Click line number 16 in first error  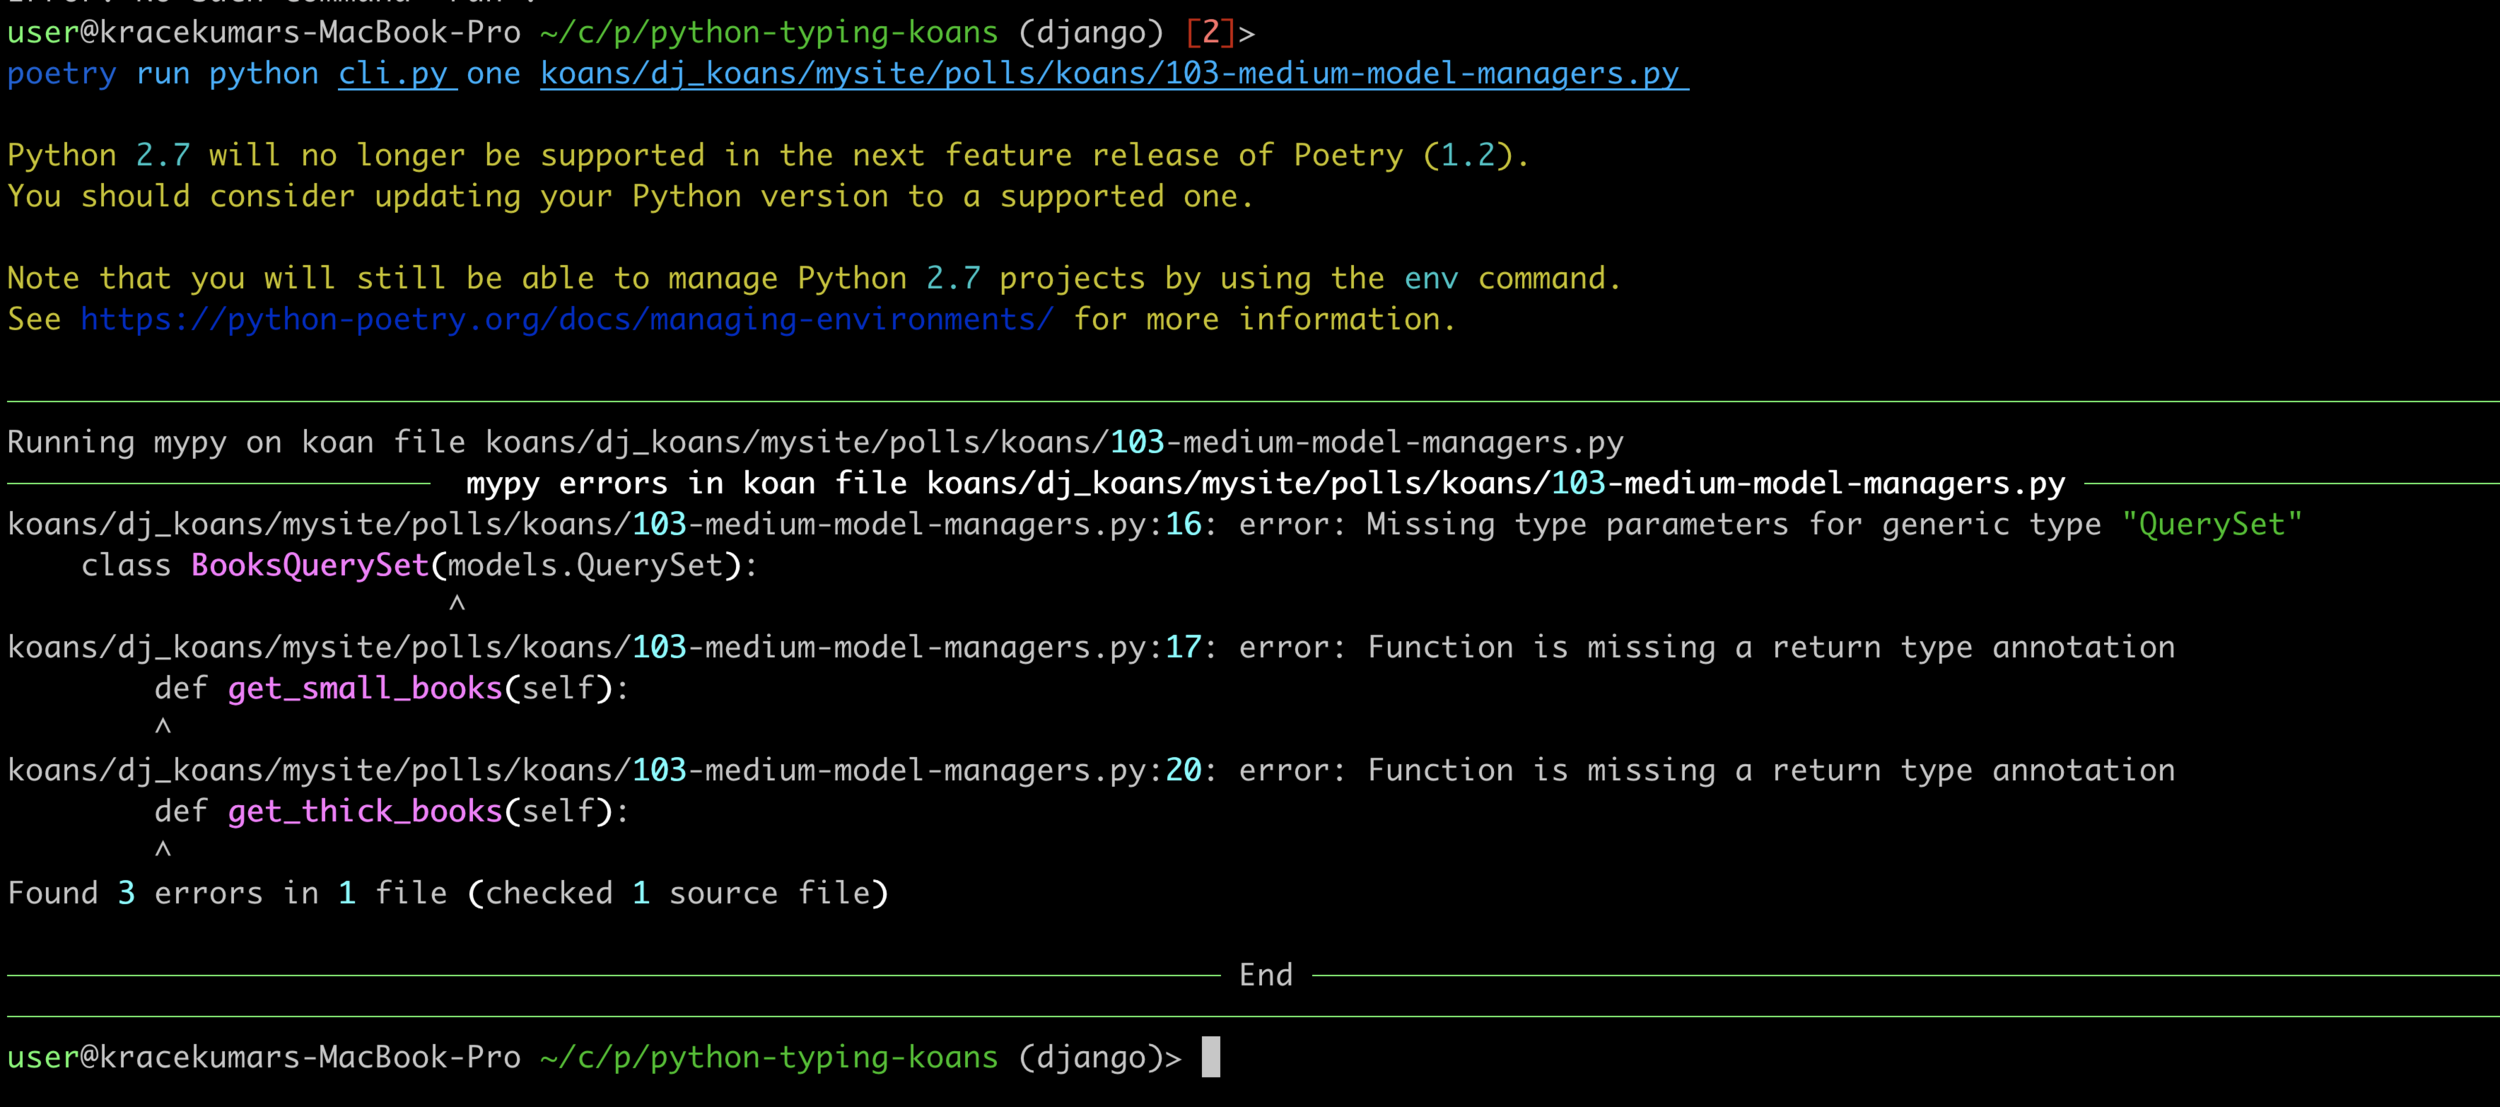1183,525
